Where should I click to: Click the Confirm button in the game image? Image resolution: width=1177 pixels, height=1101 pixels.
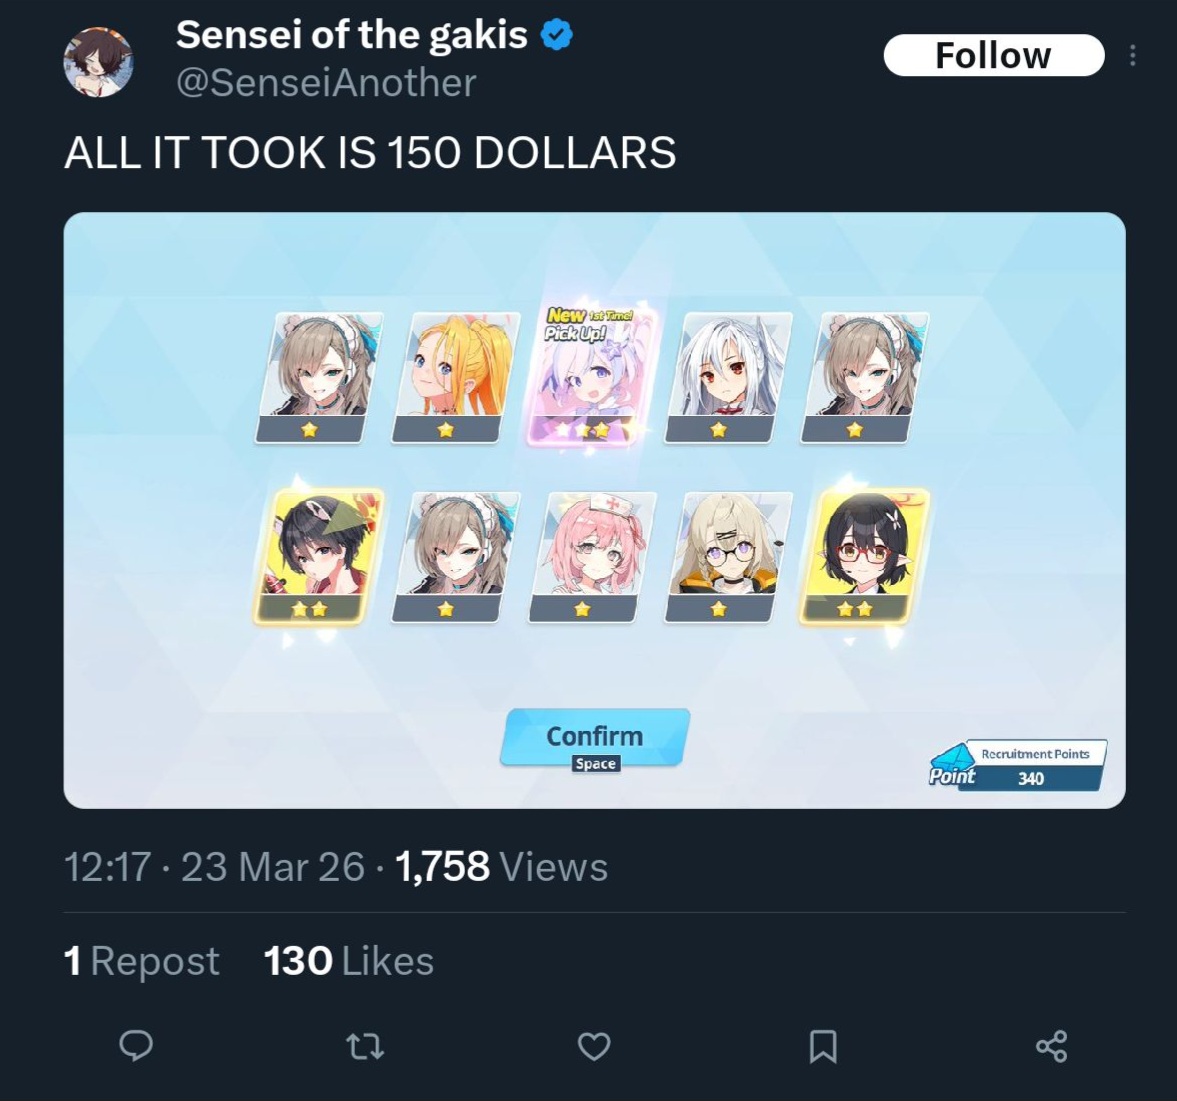(595, 738)
